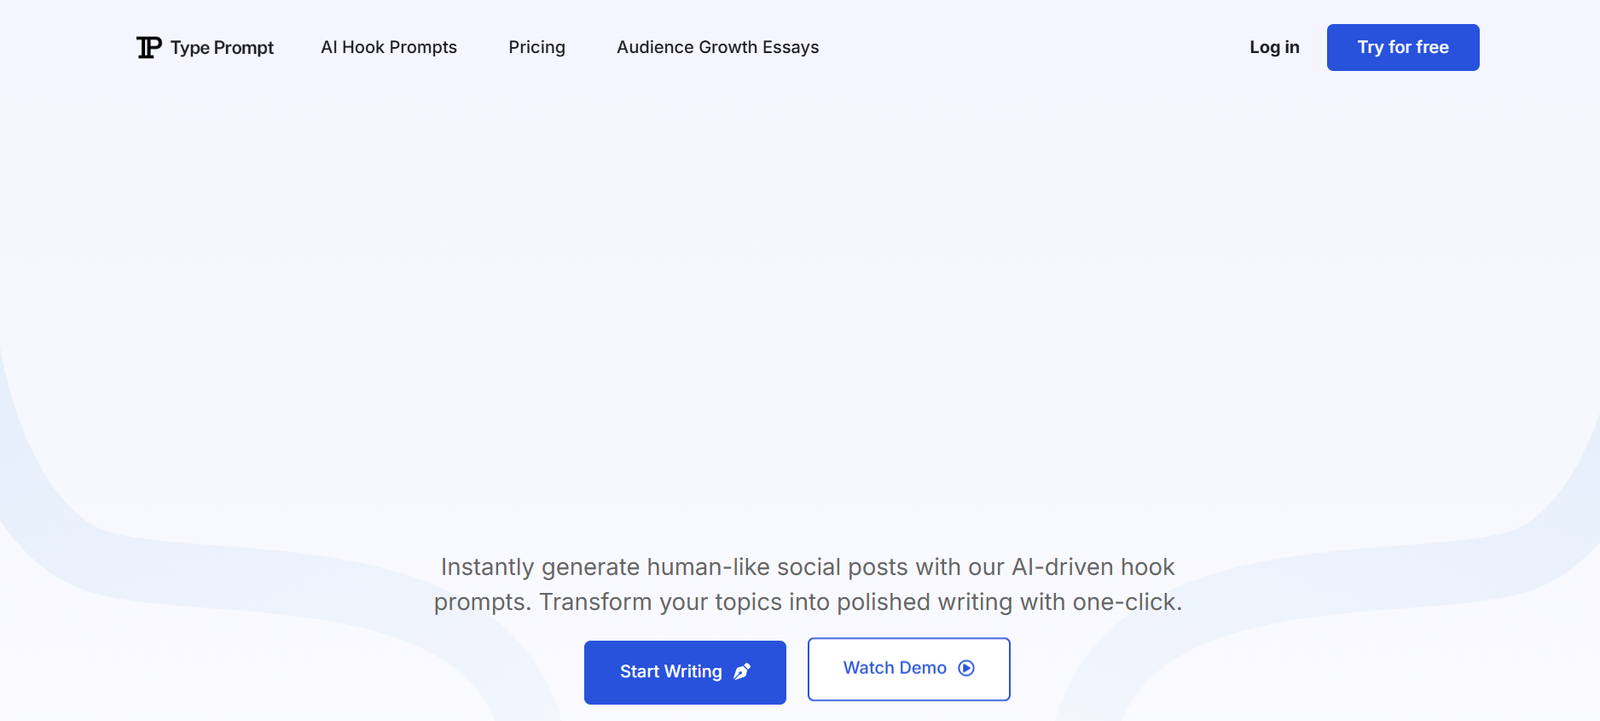Image resolution: width=1600 pixels, height=721 pixels.
Task: Open the AI Hook Prompts page
Action: point(388,47)
